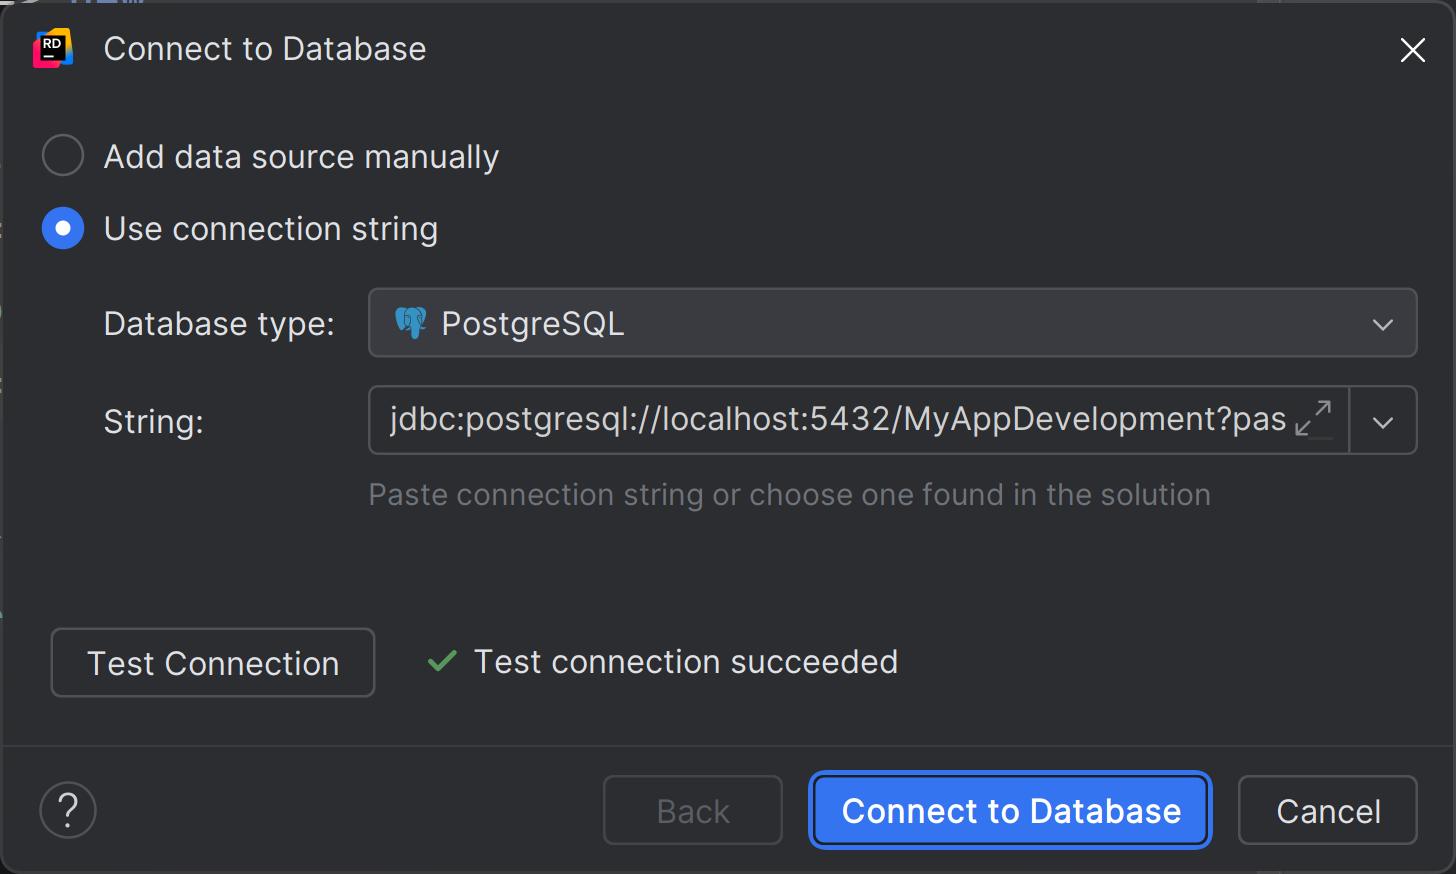Open help via the question mark icon
Viewport: 1456px width, 874px height.
[68, 810]
